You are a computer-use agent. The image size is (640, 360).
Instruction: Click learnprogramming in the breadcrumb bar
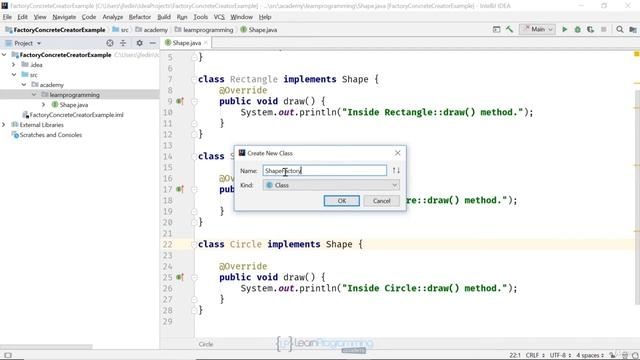[x=204, y=30]
